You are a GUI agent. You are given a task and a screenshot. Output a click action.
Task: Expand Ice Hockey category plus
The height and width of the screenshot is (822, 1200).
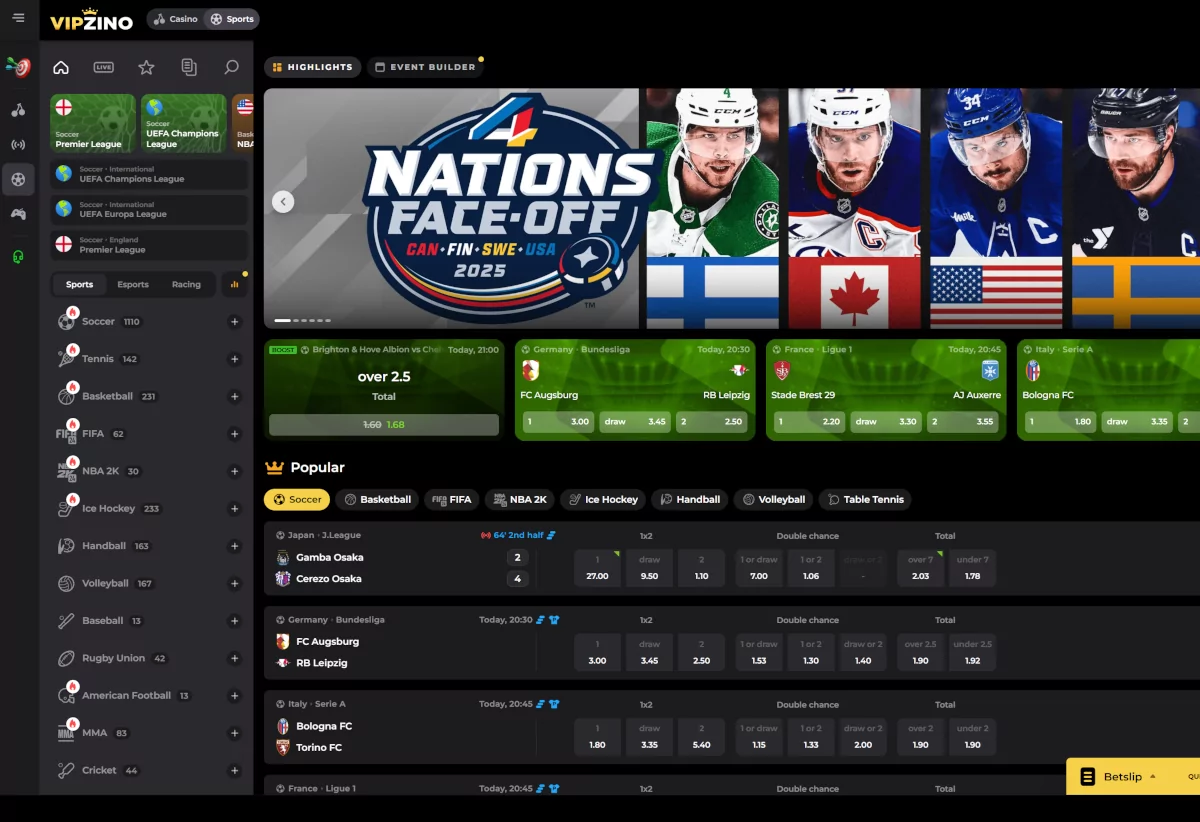click(x=235, y=509)
